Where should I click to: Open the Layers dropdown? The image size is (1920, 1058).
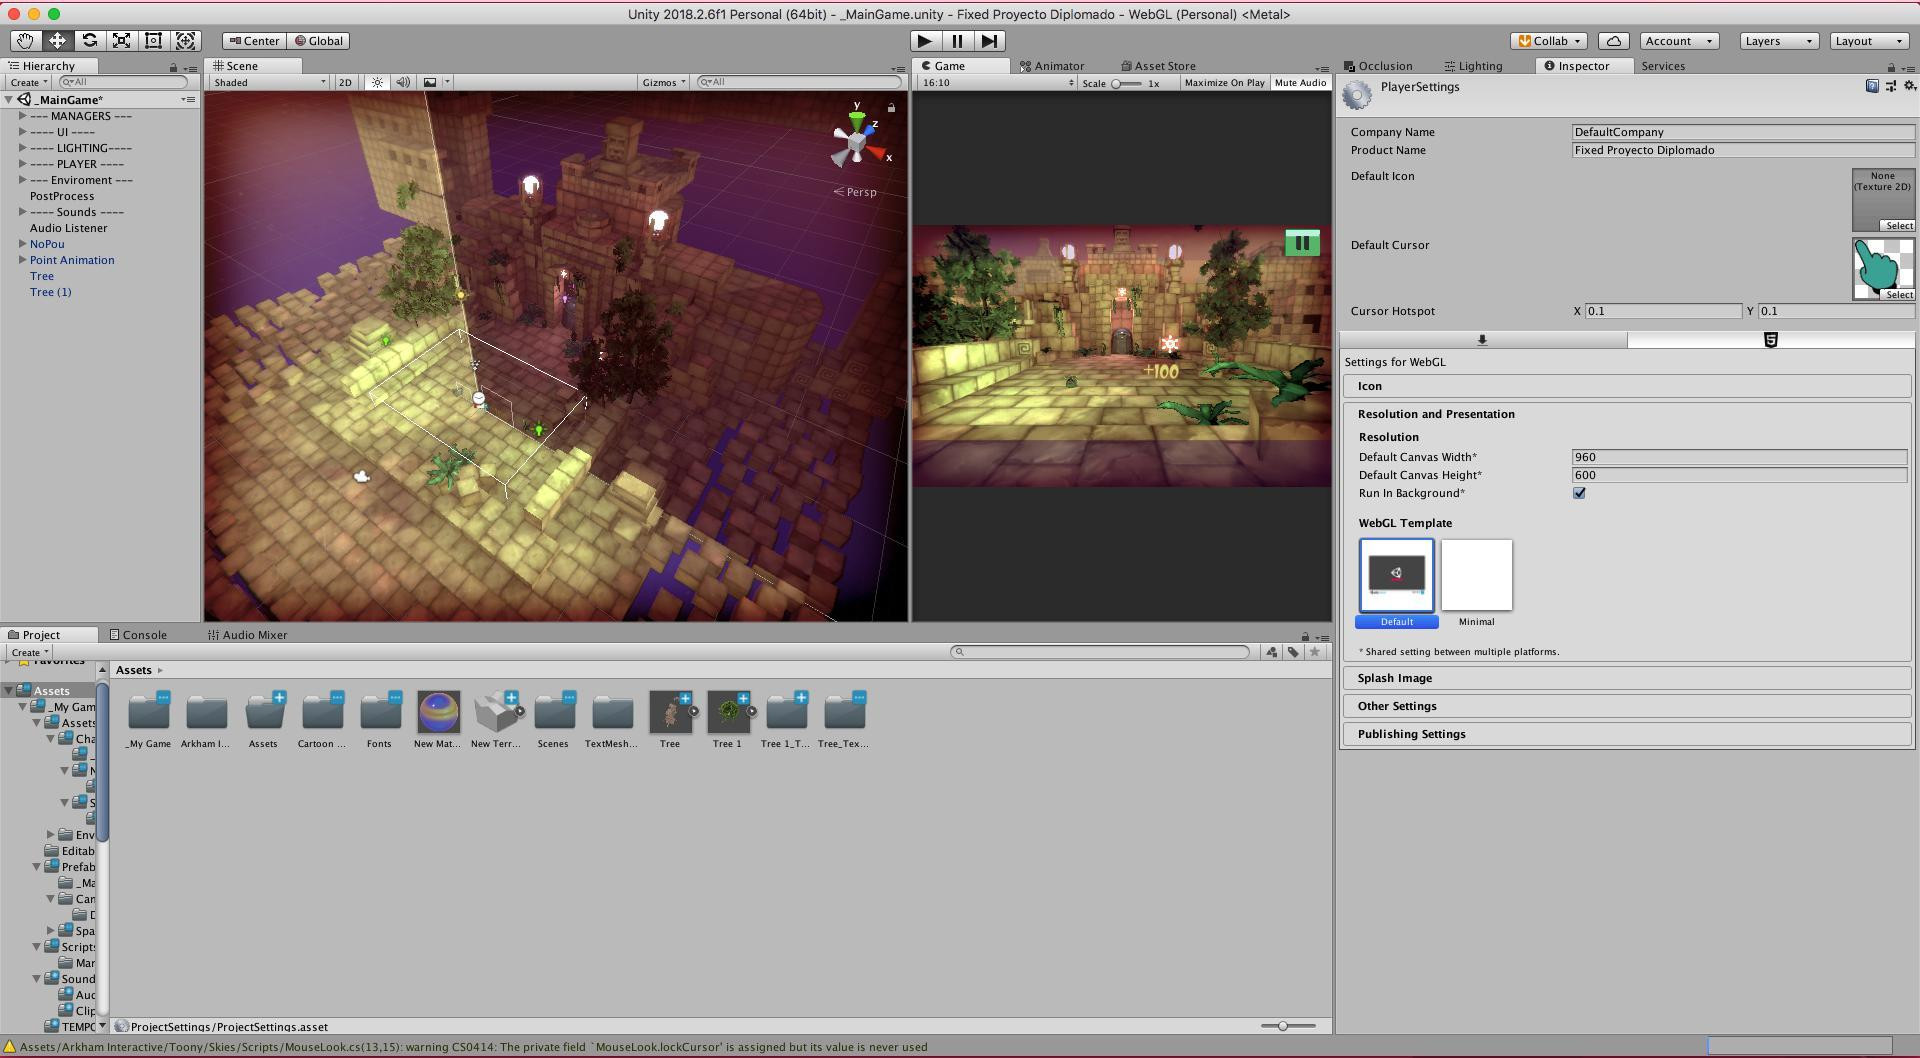coord(1779,41)
